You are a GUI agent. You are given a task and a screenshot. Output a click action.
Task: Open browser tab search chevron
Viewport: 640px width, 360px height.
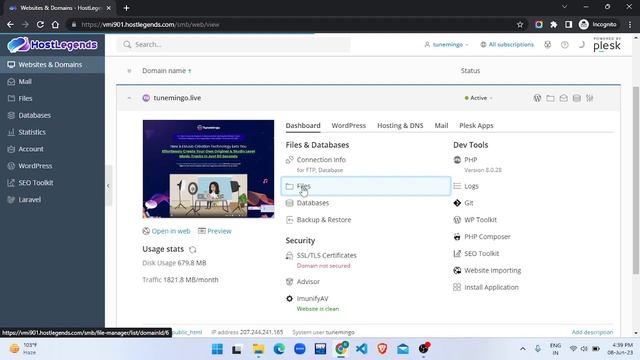[564, 7]
